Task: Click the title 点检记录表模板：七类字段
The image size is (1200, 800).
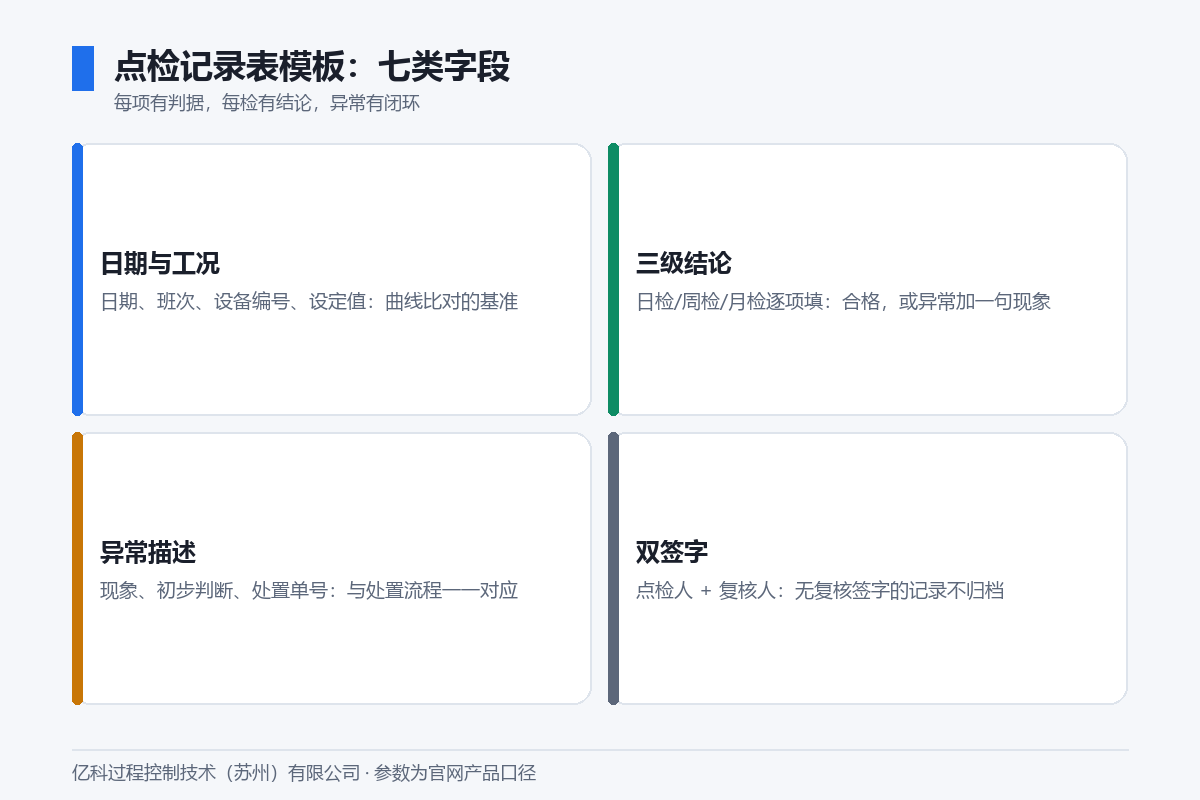Action: point(312,67)
